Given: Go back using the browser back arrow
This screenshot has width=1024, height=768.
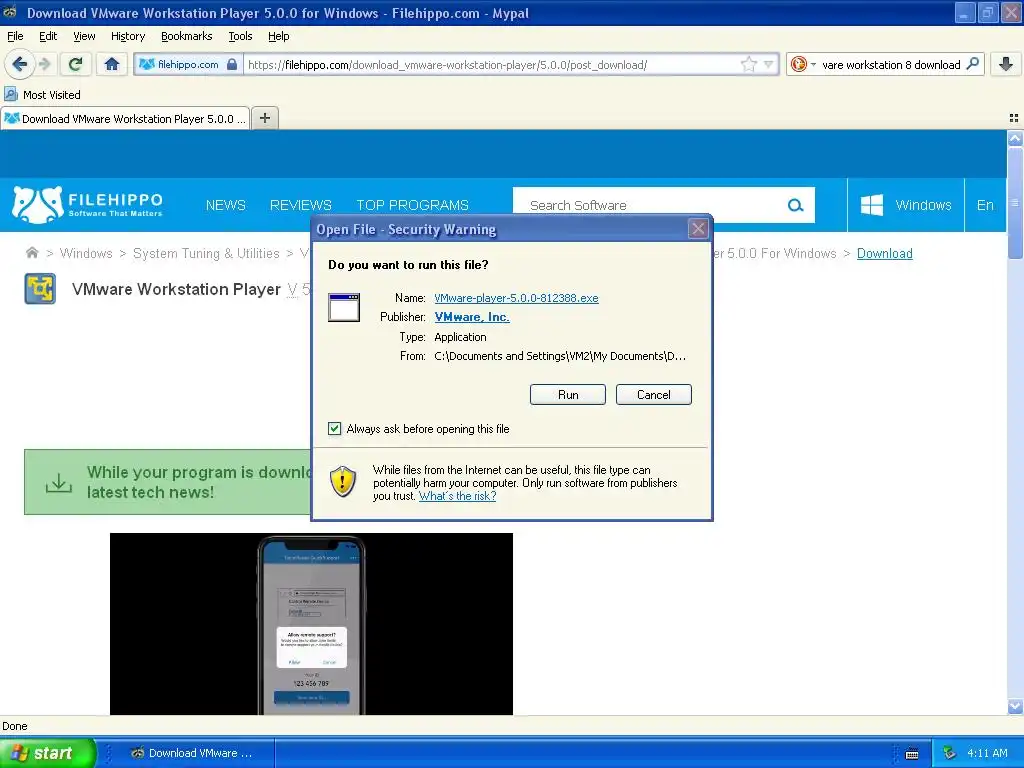Looking at the screenshot, I should point(19,64).
